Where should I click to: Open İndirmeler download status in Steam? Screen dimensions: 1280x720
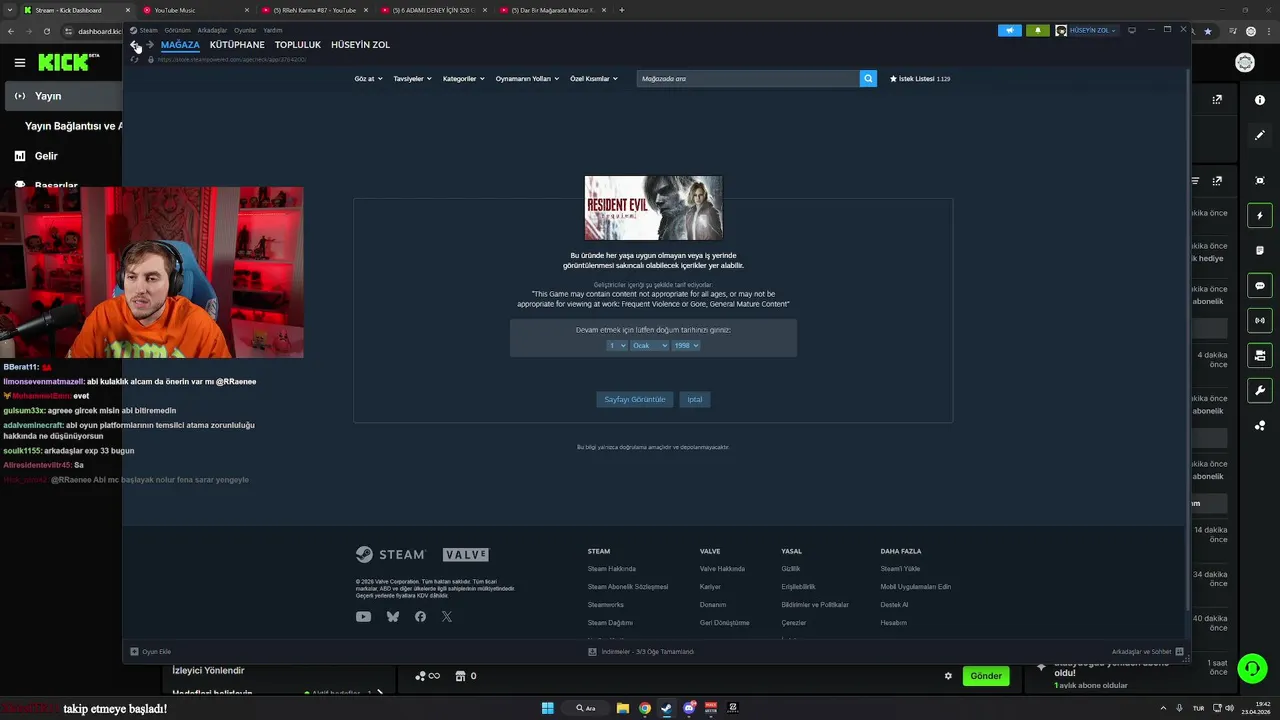pyautogui.click(x=641, y=651)
